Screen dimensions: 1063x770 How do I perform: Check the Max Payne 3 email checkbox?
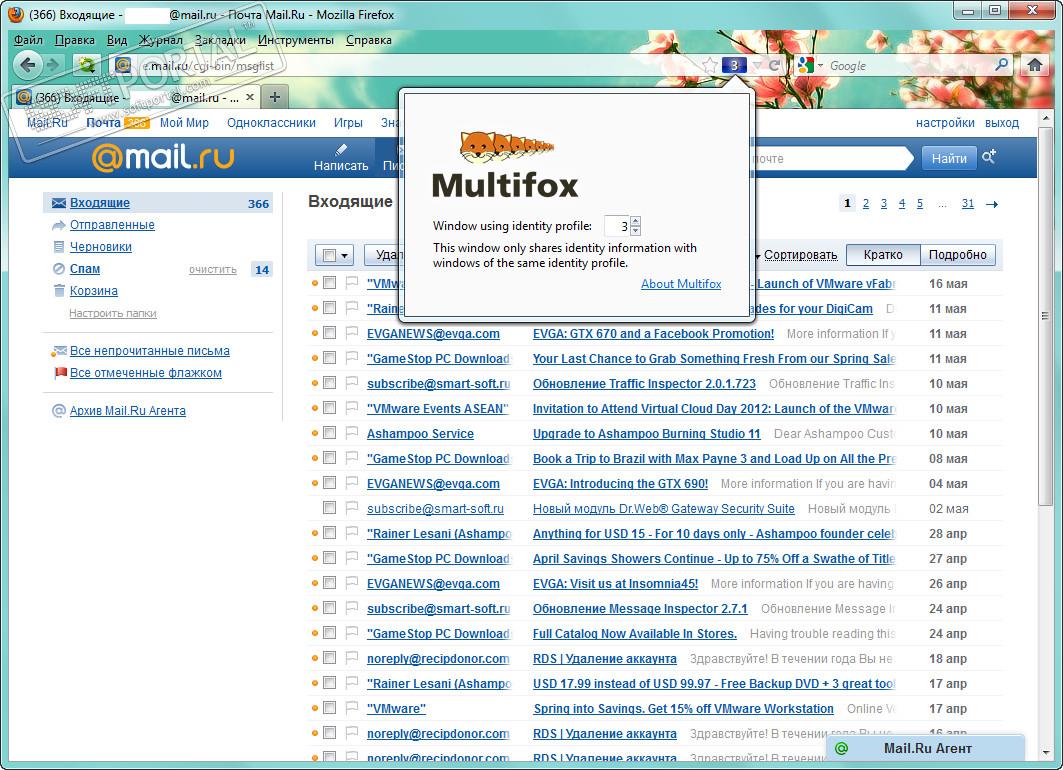click(329, 458)
